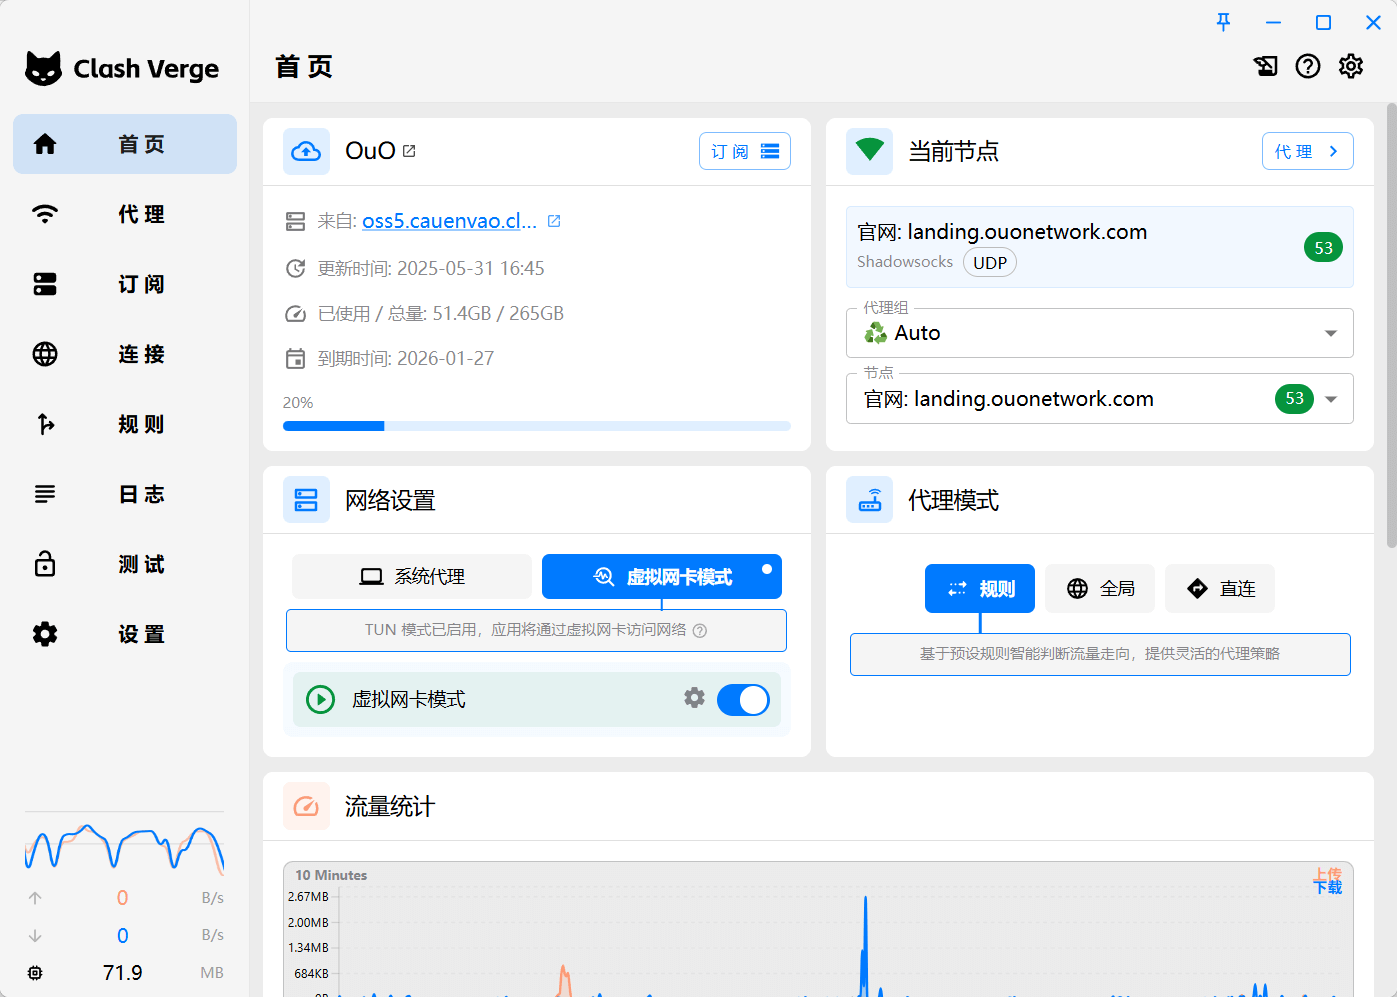Expand the 代理组 Auto dropdown

pyautogui.click(x=1100, y=333)
